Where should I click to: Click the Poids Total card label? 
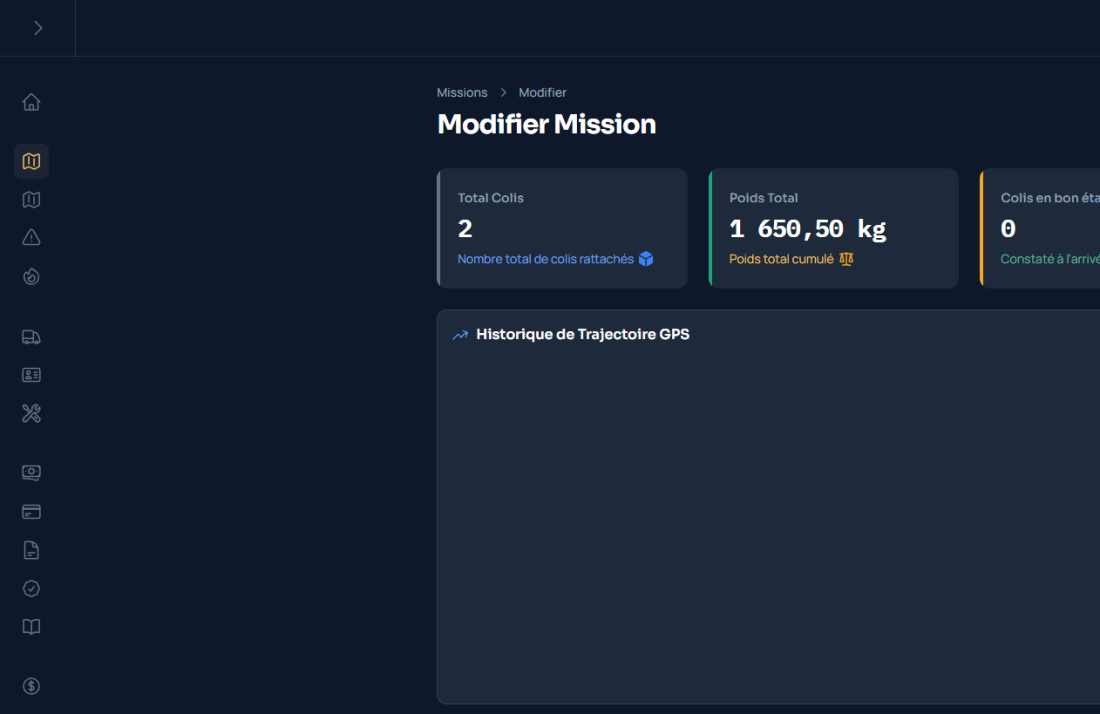pyautogui.click(x=763, y=198)
